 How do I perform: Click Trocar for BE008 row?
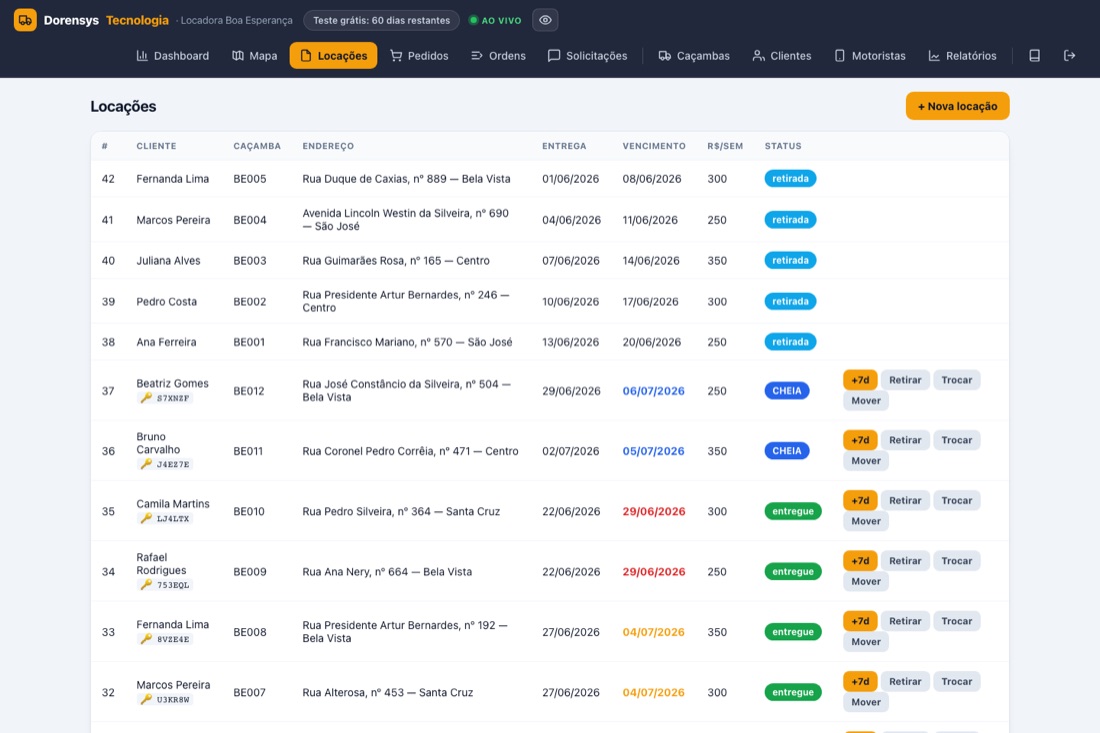(x=956, y=621)
